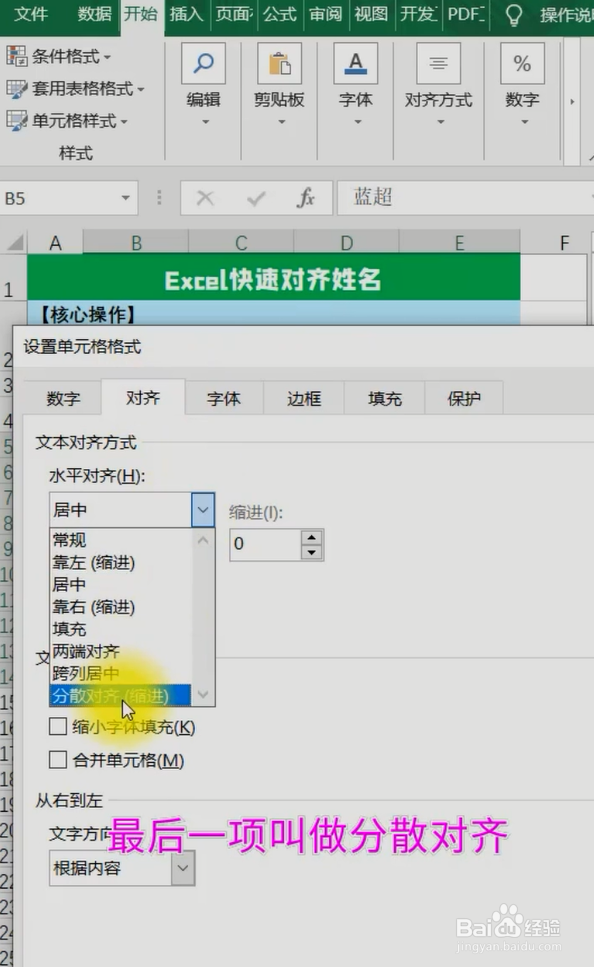Open the 字体 font group icon
Viewport: 594px width, 967px height.
point(355,64)
